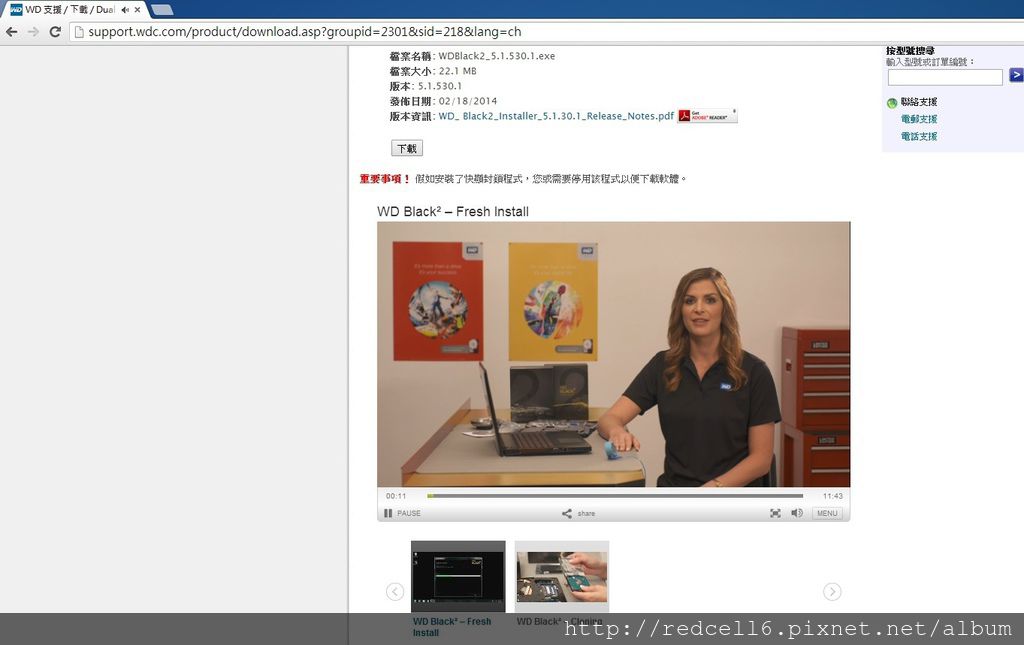The height and width of the screenshot is (645, 1024).
Task: Select the WD Black² Cloning video thumbnail
Action: tap(562, 576)
